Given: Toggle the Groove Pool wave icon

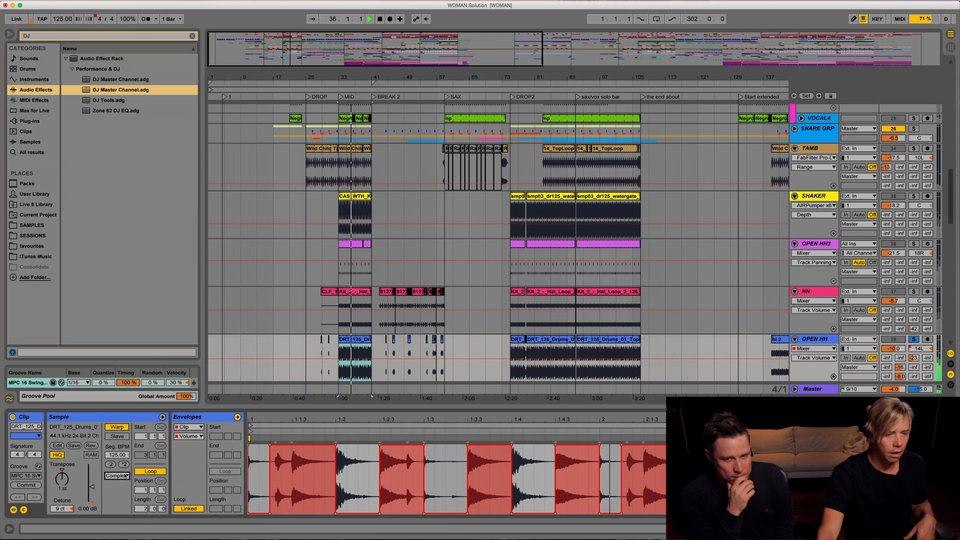Looking at the screenshot, I should [x=9, y=399].
